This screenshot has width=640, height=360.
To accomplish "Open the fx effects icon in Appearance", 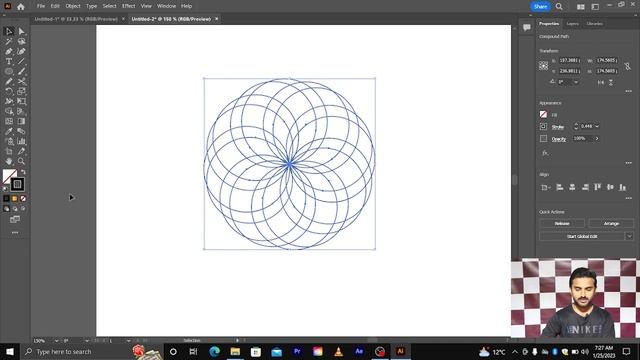I will 545,153.
